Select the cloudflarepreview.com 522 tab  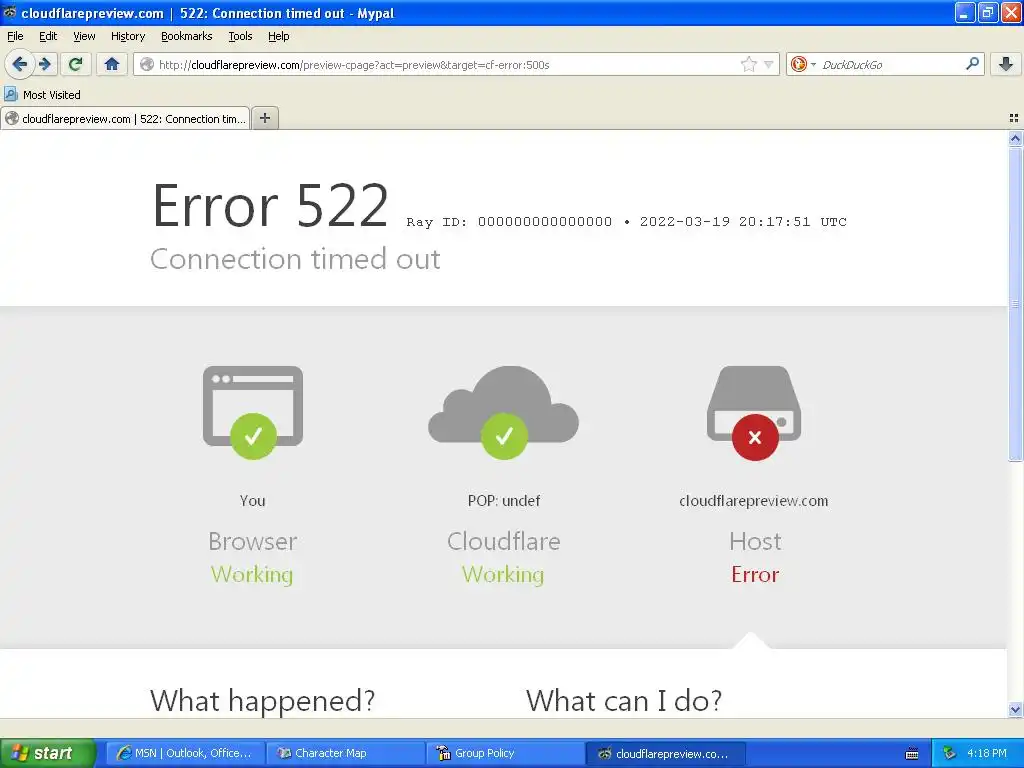click(125, 119)
